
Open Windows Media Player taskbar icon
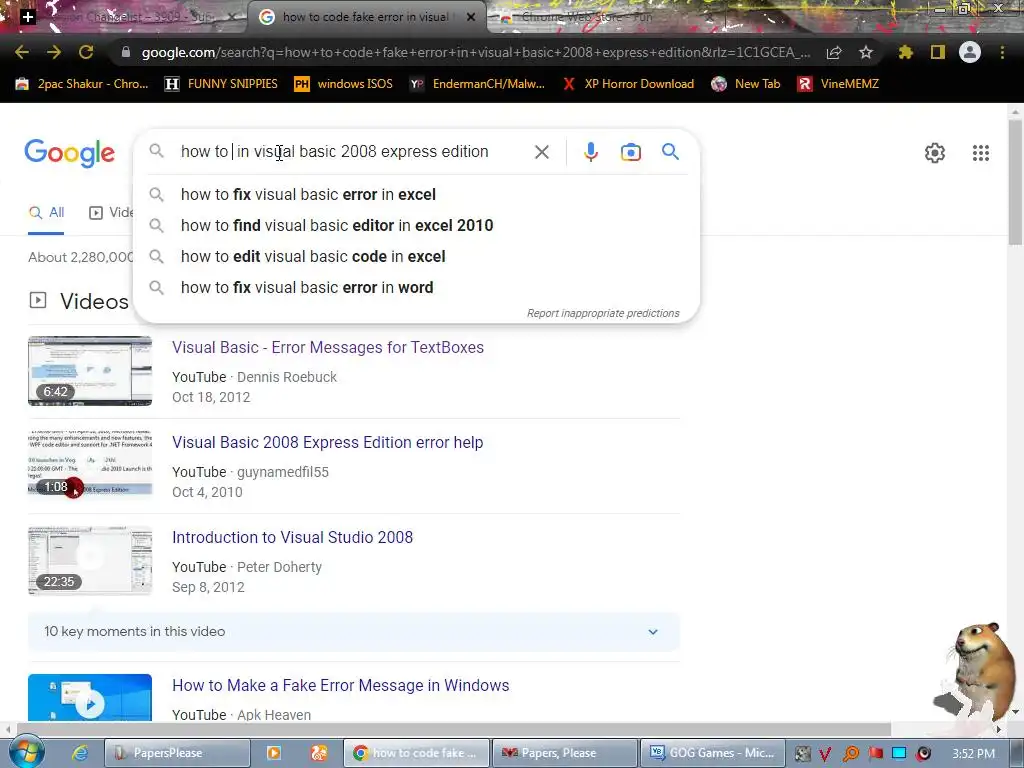(x=274, y=753)
